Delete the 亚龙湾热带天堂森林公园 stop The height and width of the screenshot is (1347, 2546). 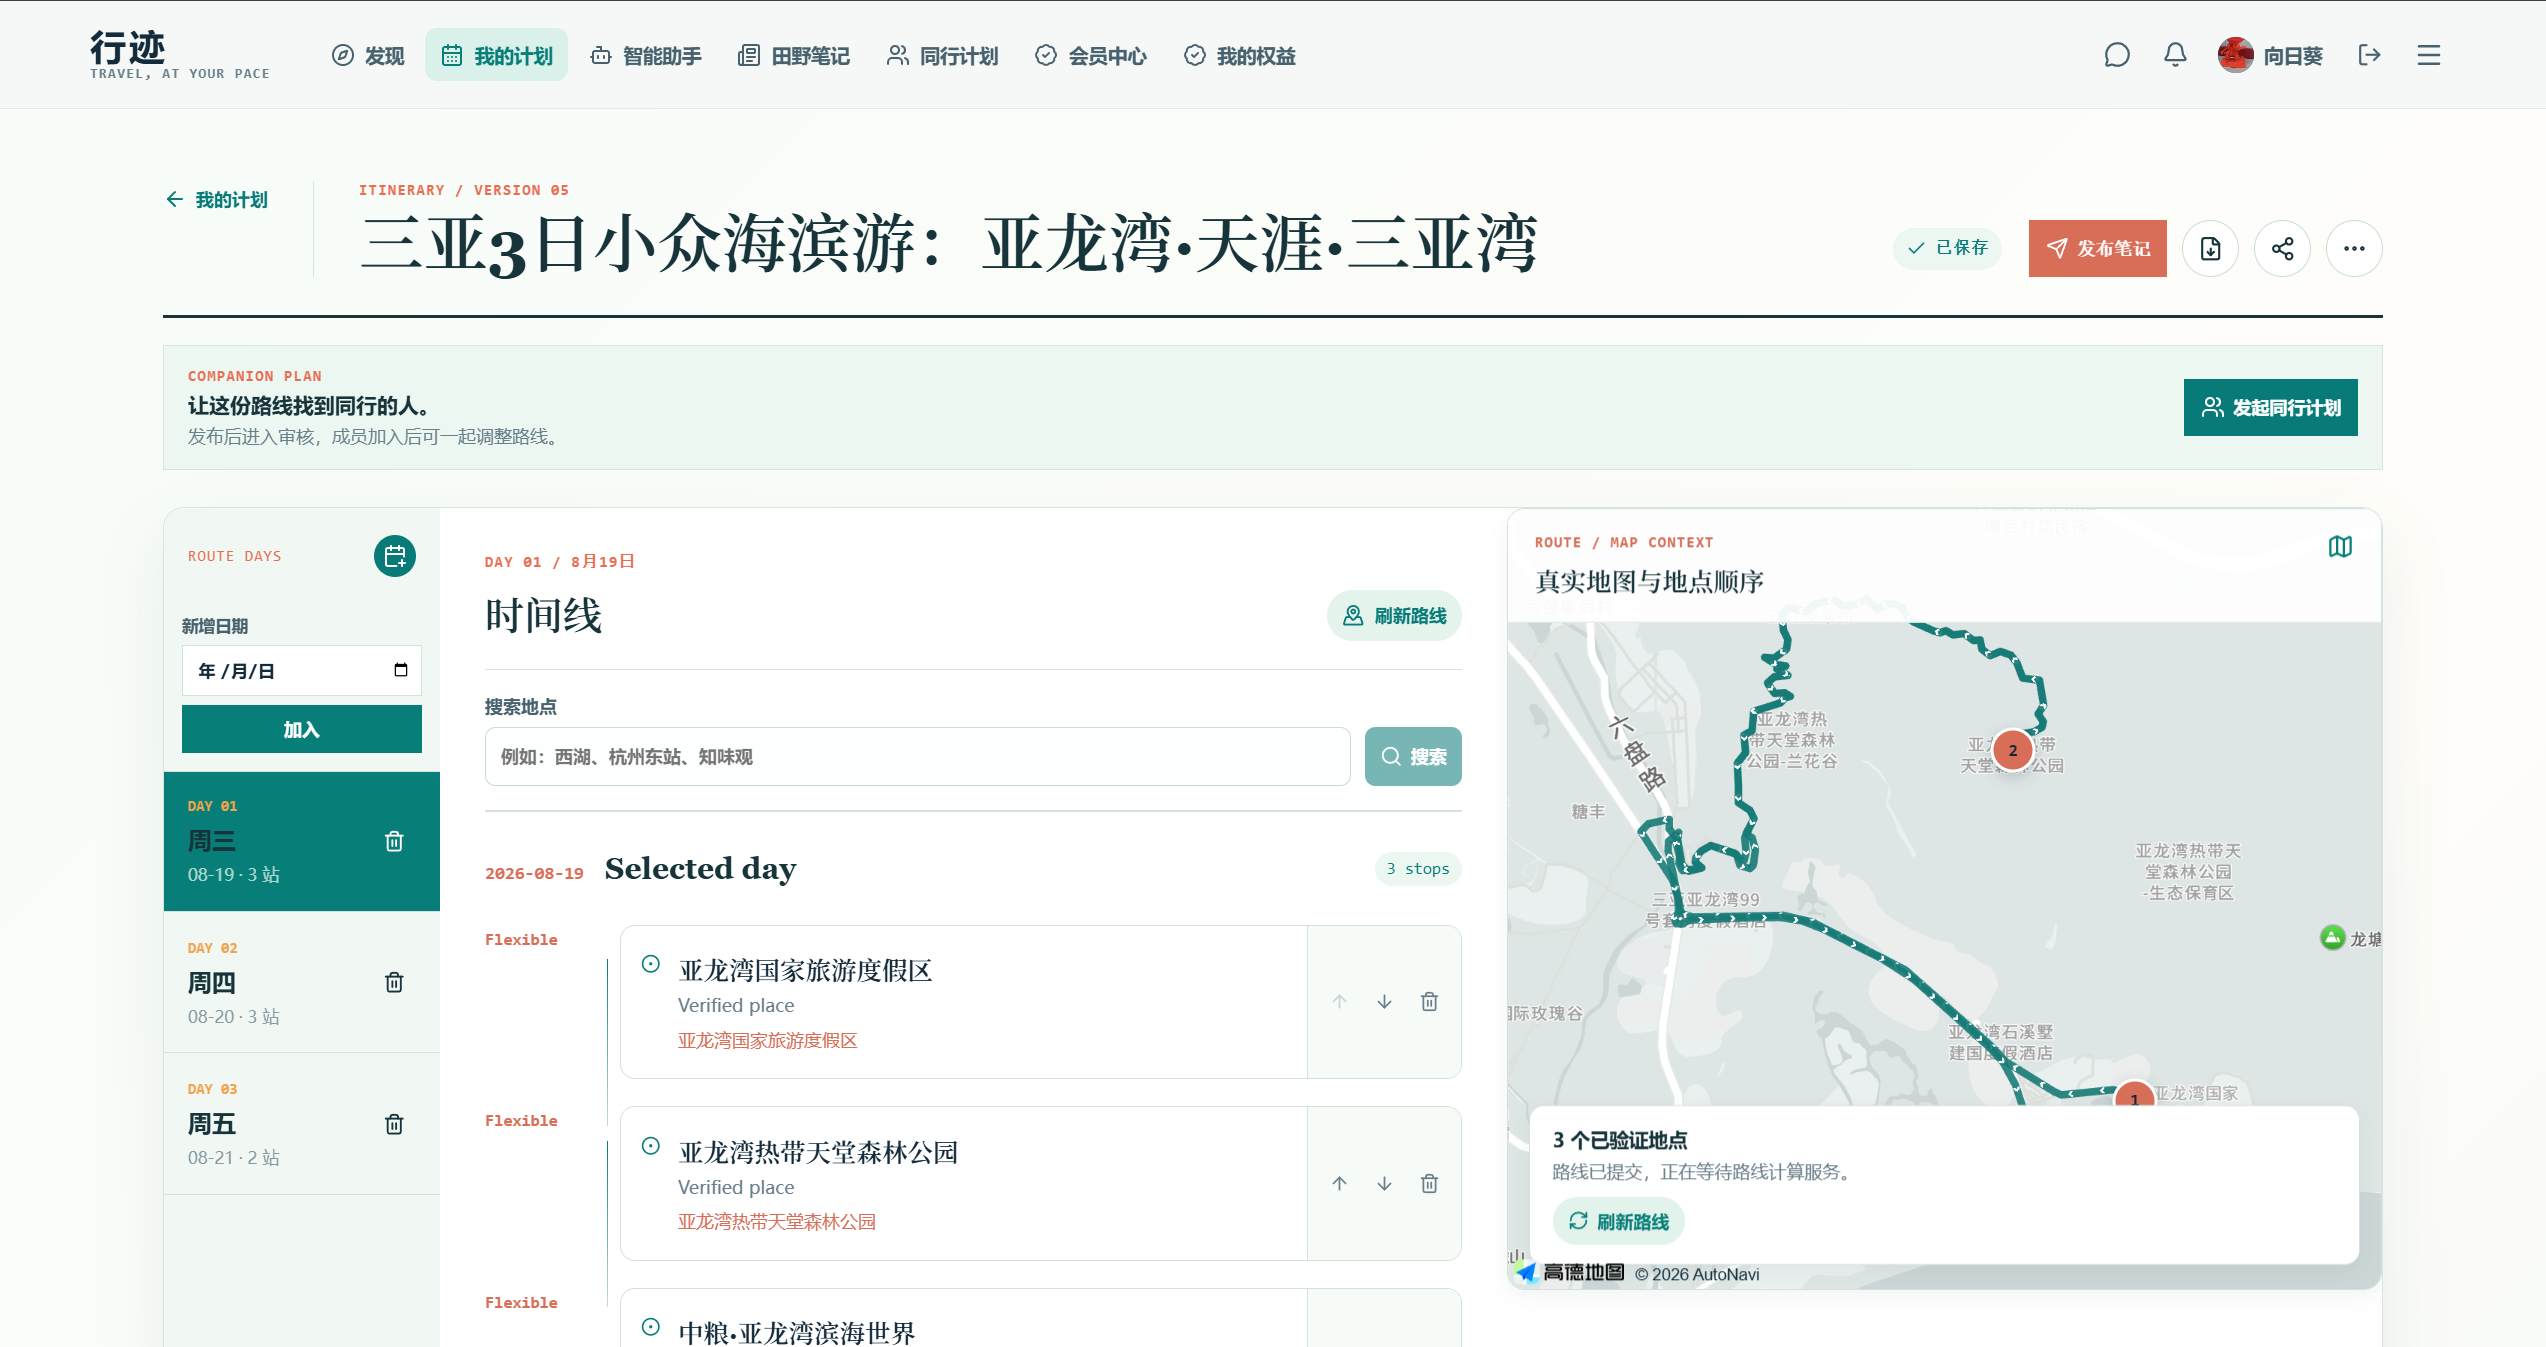[x=1429, y=1183]
